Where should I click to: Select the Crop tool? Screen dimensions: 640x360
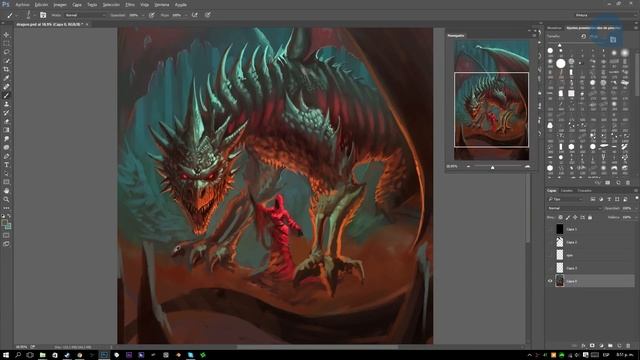click(6, 69)
